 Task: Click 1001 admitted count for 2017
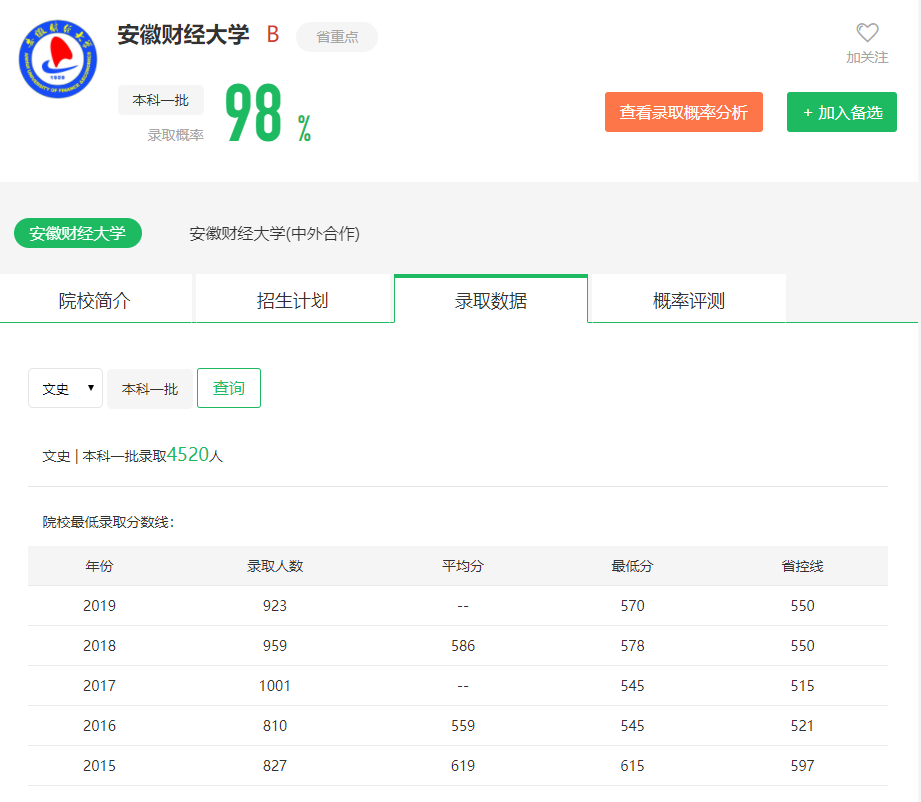coord(275,686)
